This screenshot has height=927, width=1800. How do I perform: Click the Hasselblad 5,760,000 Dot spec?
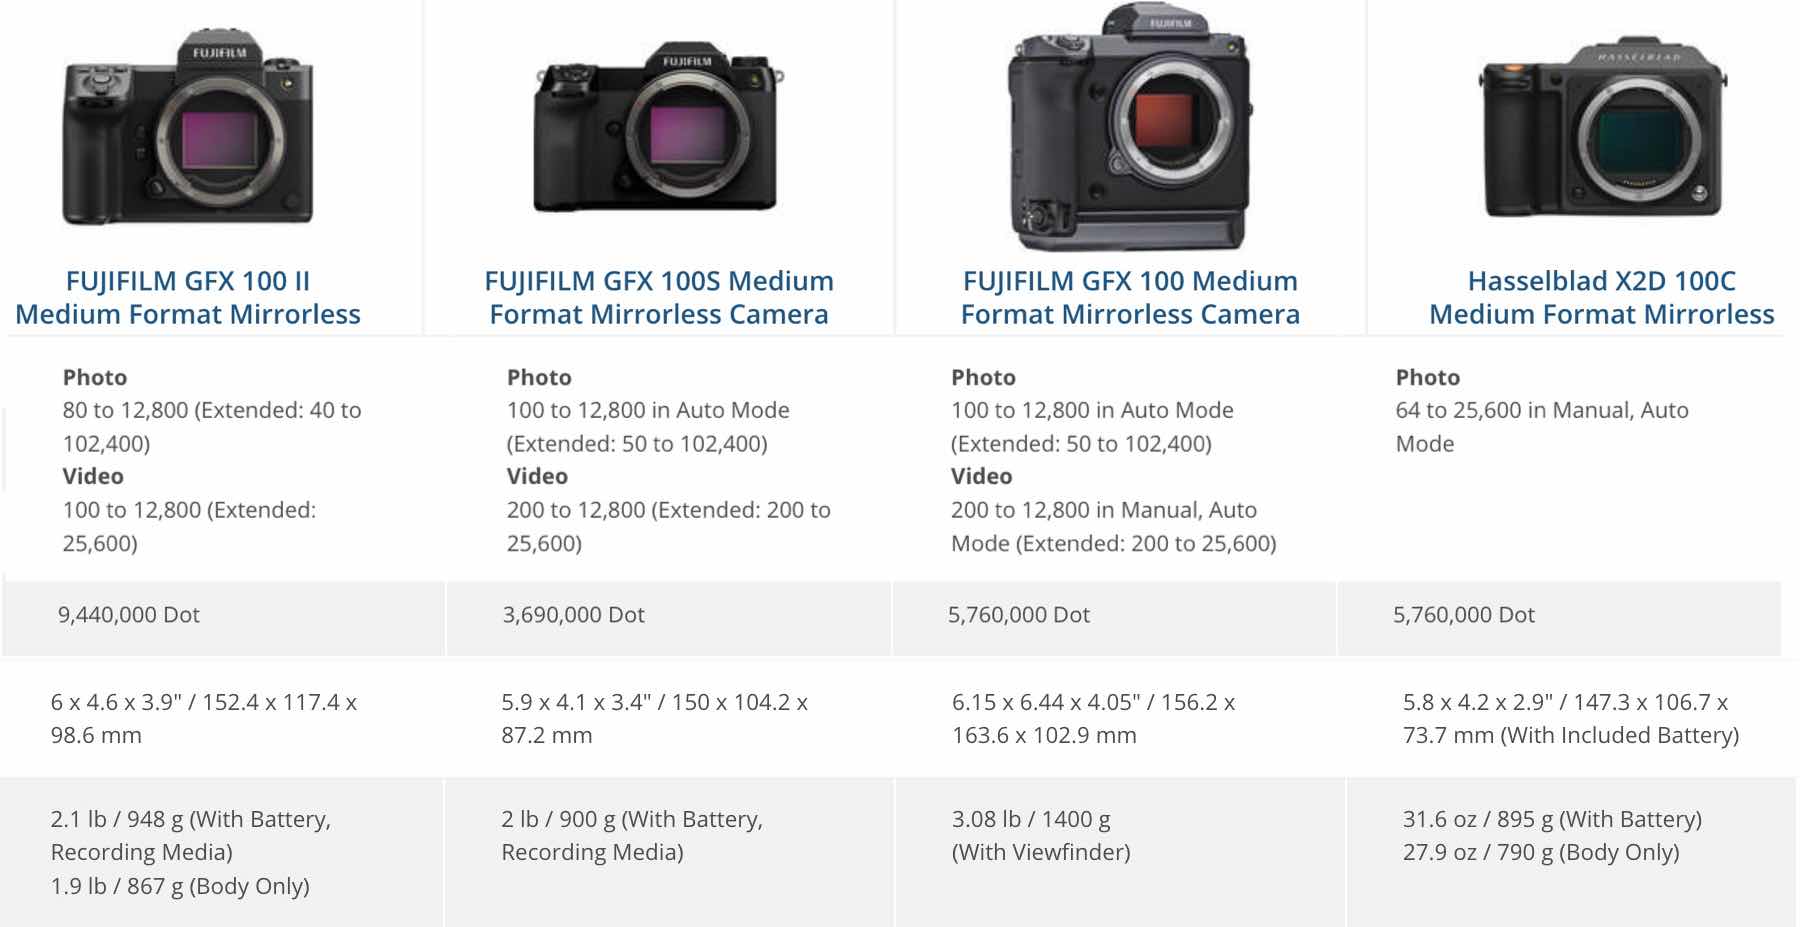point(1463,615)
